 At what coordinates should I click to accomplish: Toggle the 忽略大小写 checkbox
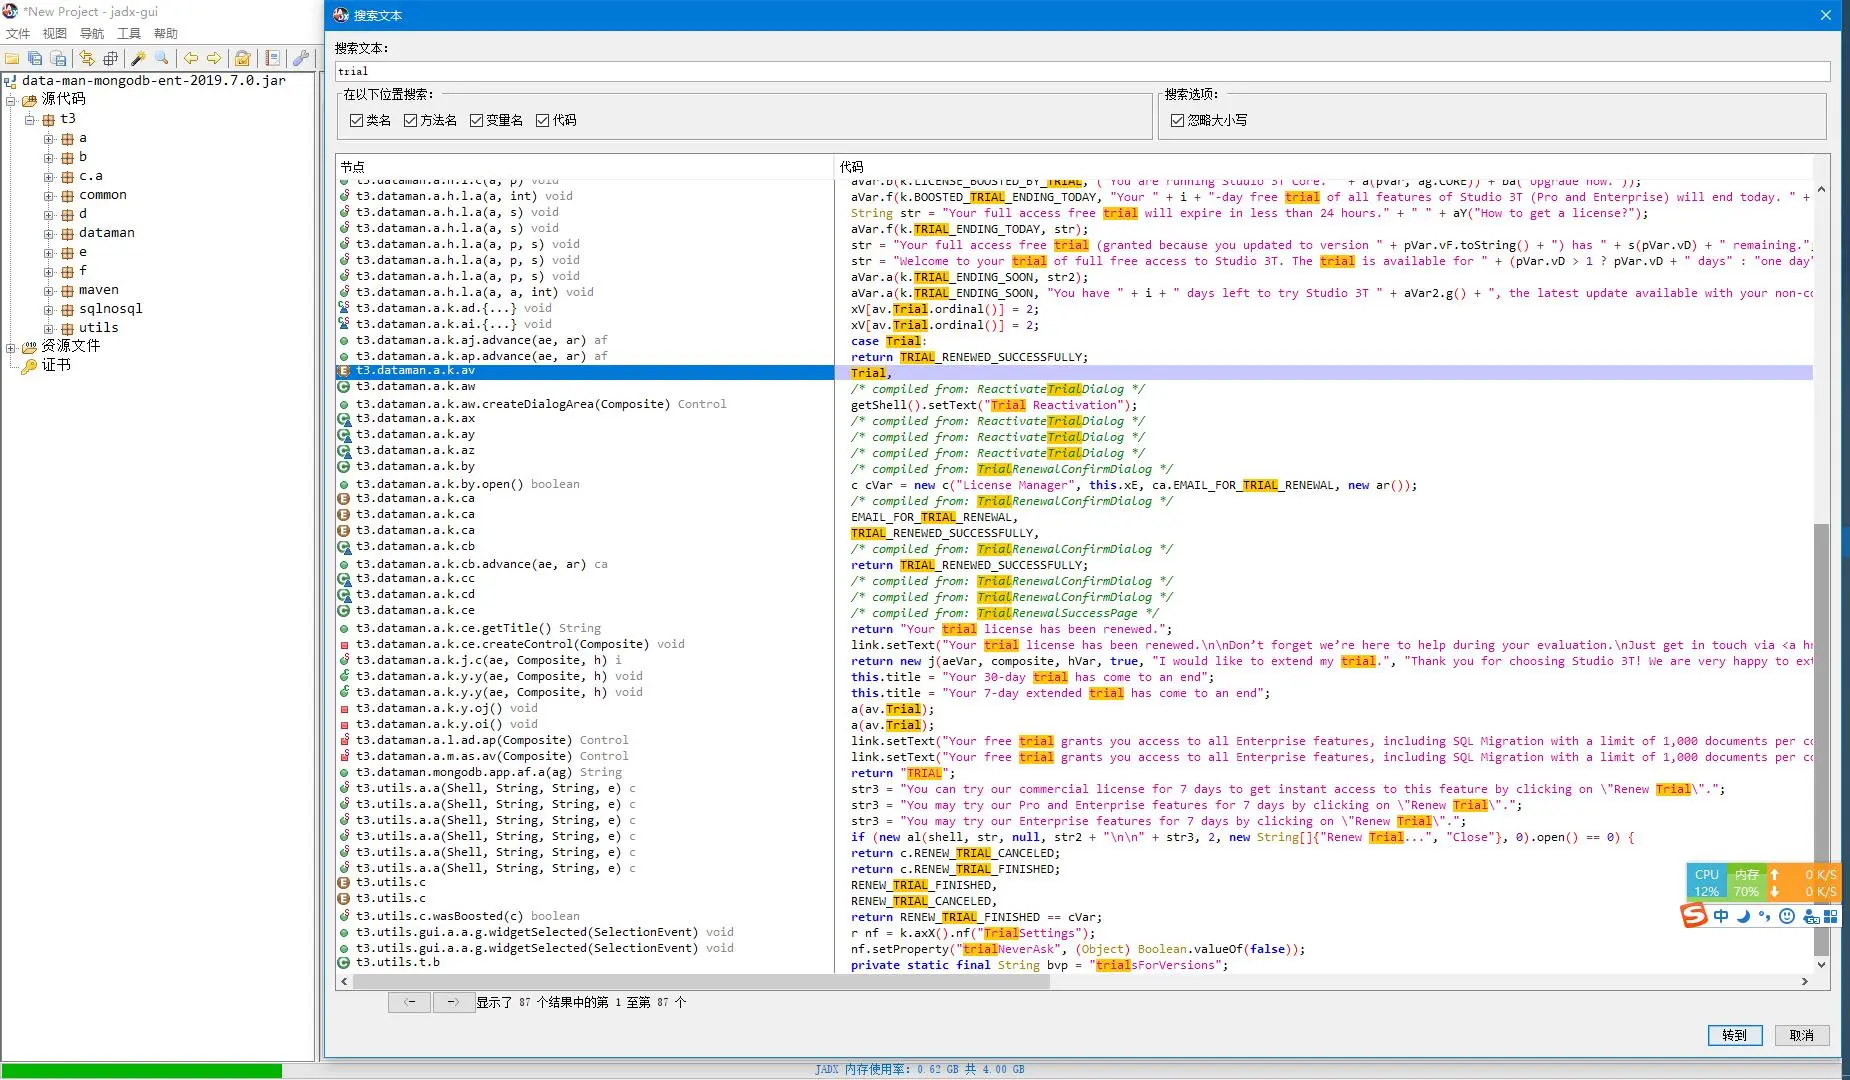tap(1177, 120)
